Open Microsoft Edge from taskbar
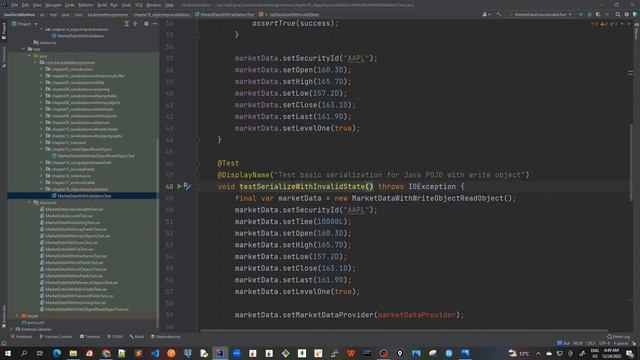This screenshot has width=640, height=360. (56, 353)
